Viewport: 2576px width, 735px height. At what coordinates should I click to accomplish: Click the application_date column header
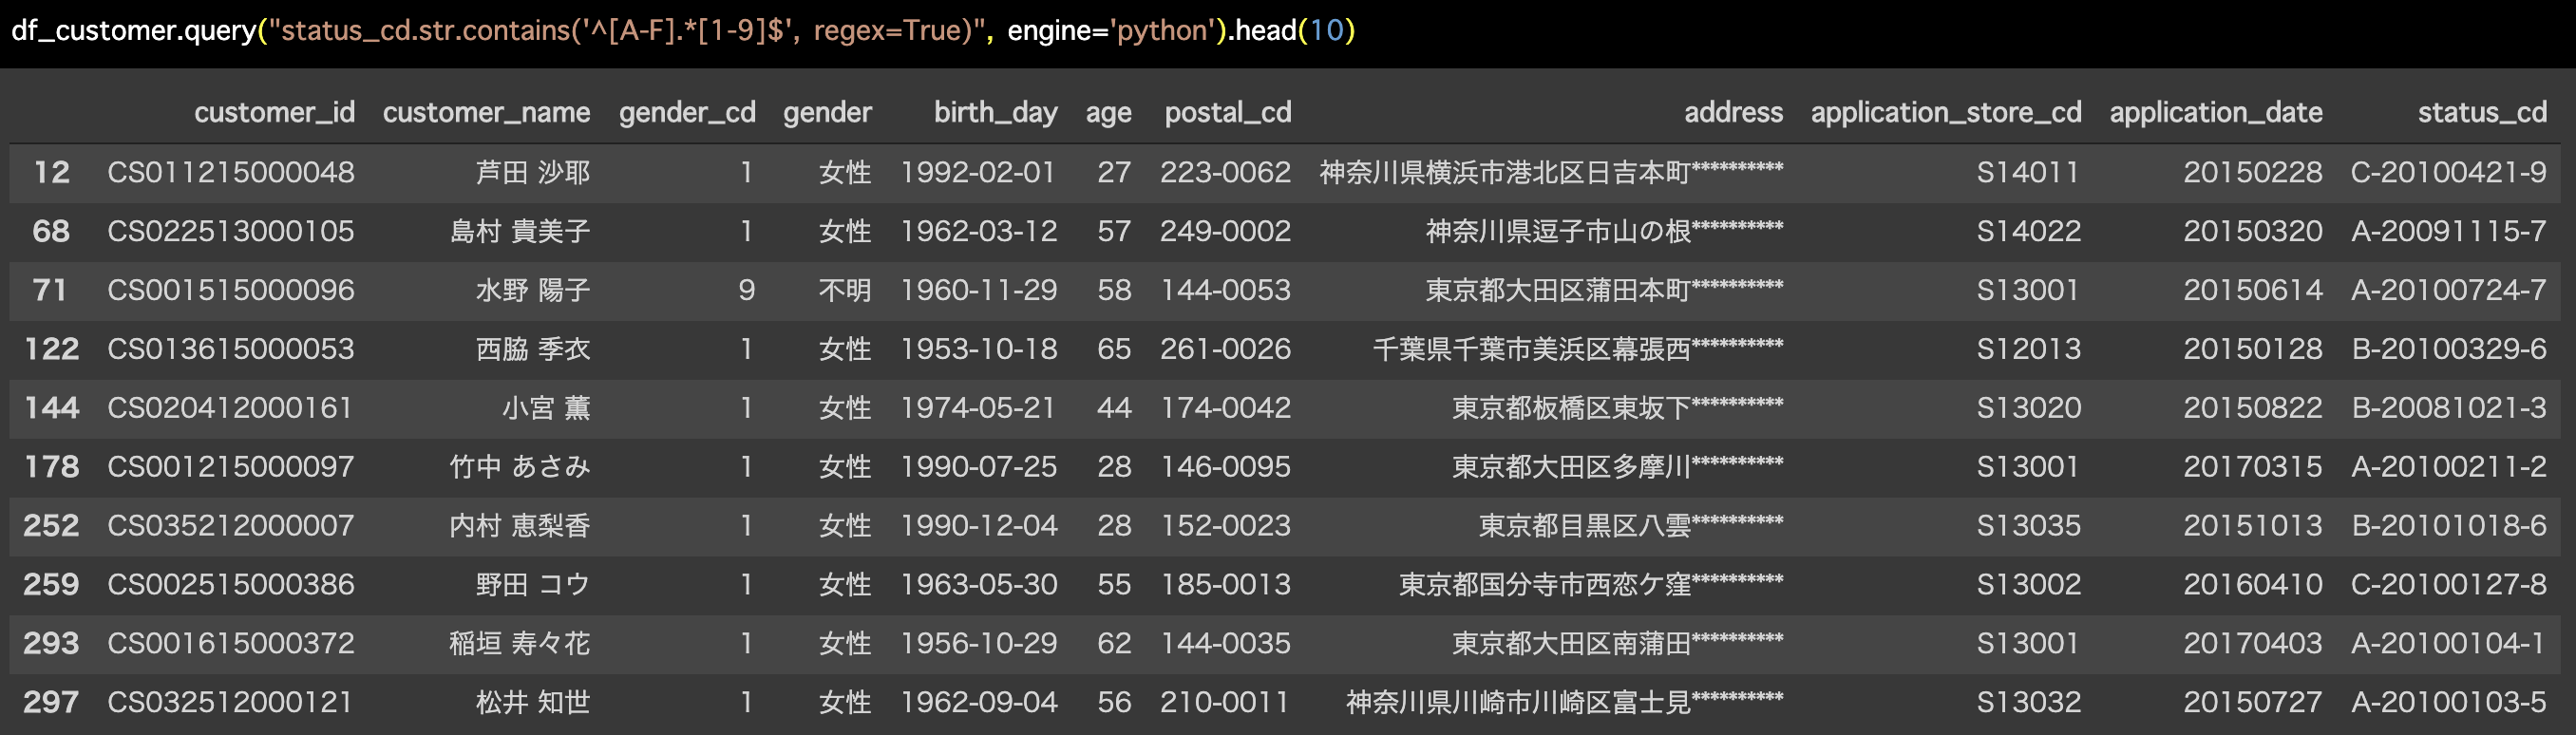click(2215, 113)
